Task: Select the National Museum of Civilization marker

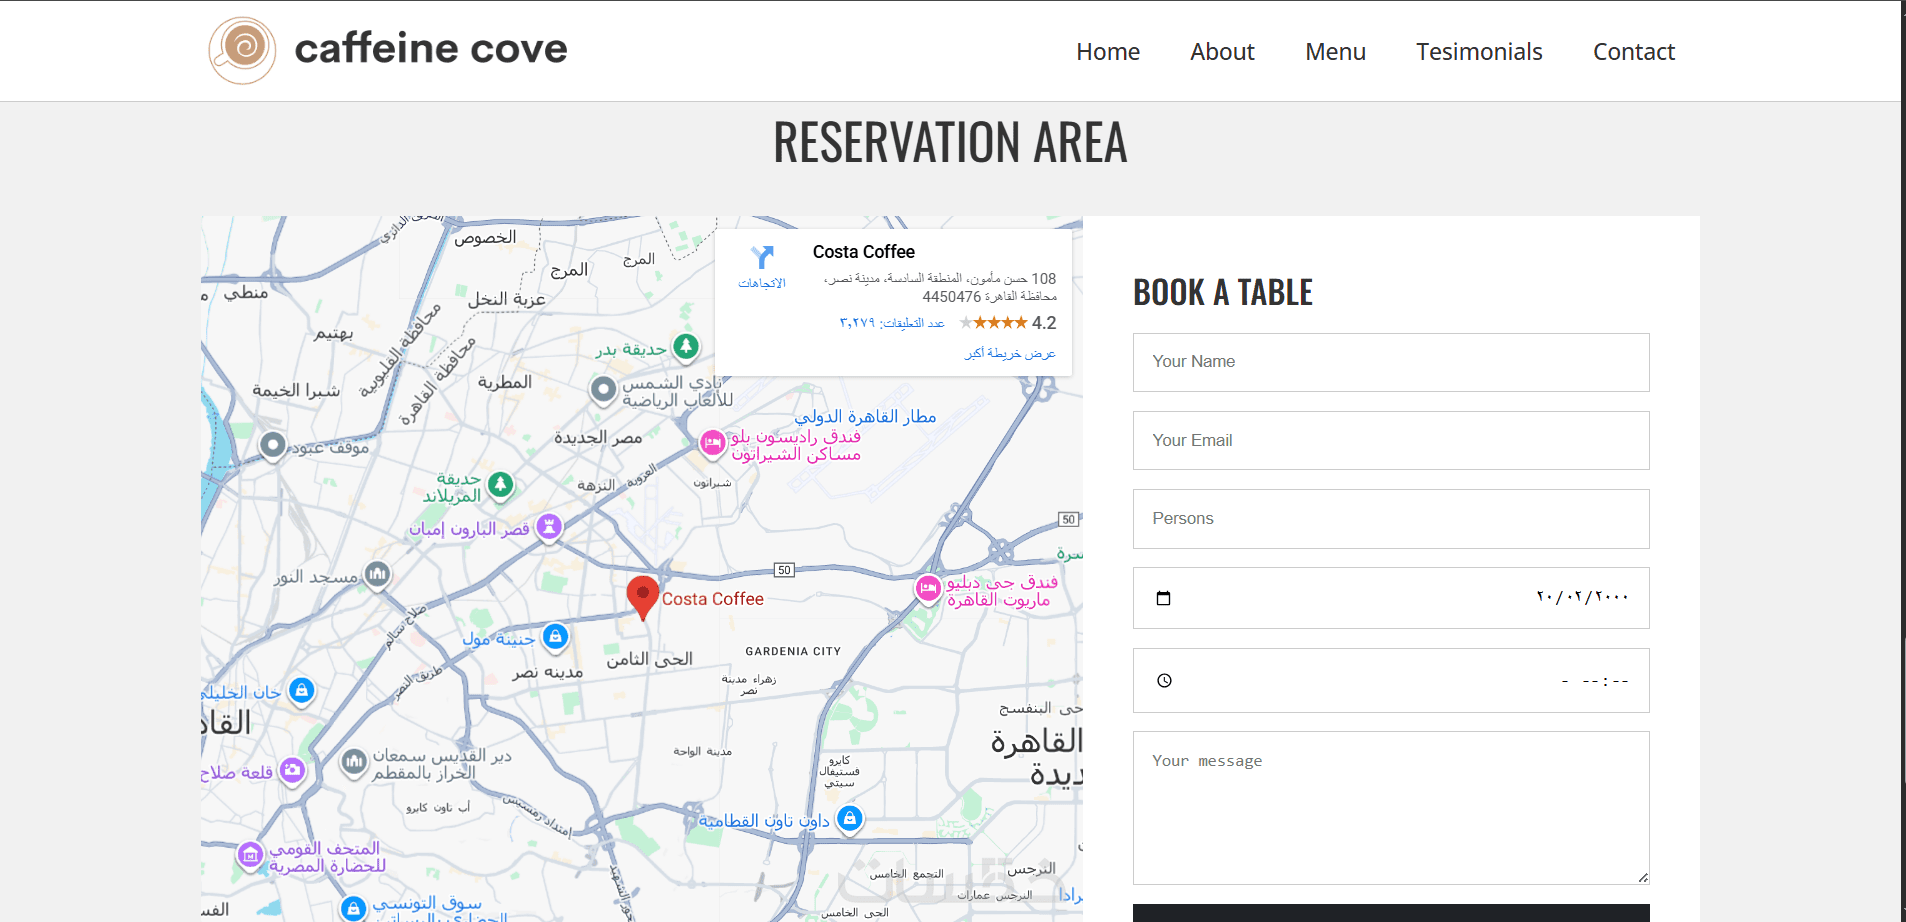Action: (x=250, y=855)
